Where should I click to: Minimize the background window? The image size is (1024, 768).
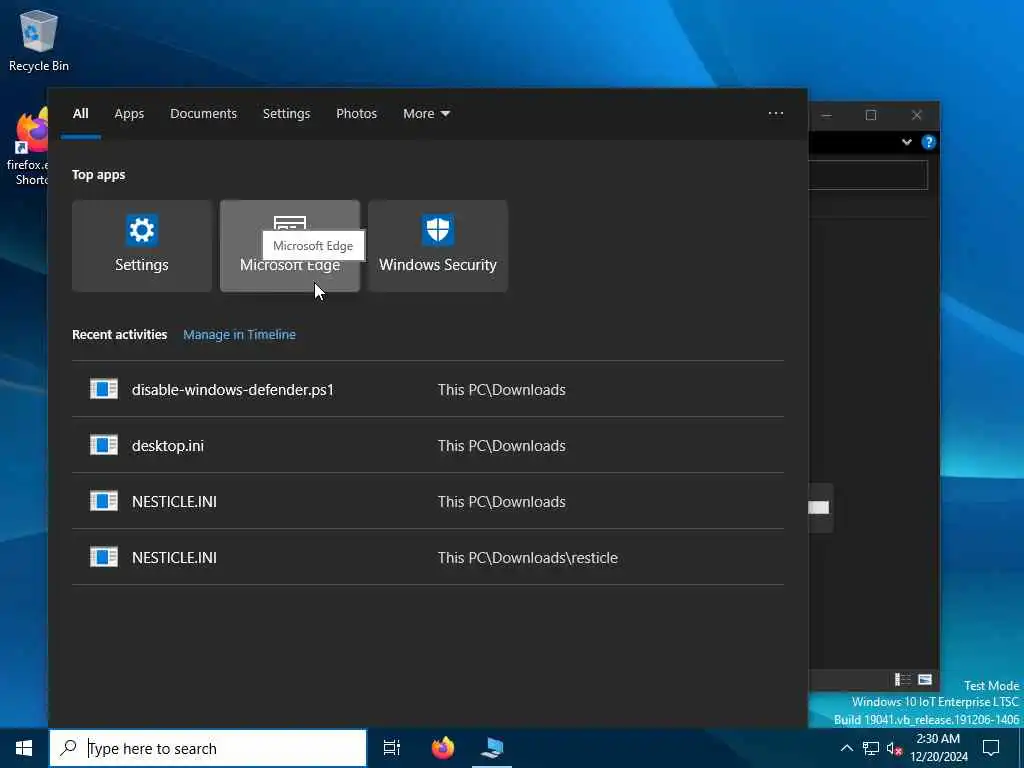click(x=827, y=116)
